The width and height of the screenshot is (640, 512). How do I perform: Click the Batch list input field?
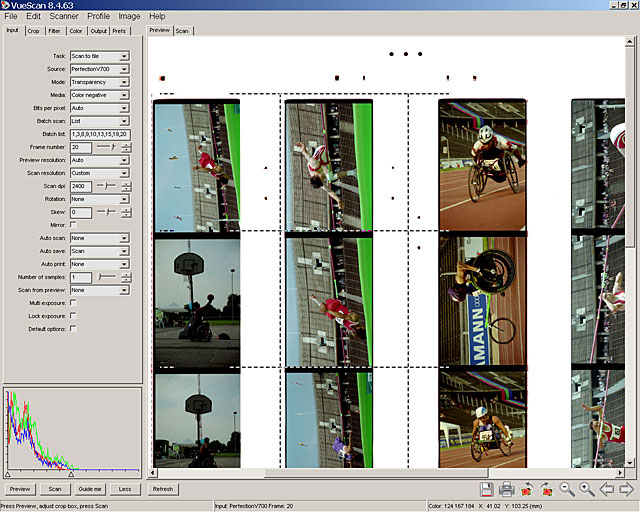[x=100, y=134]
